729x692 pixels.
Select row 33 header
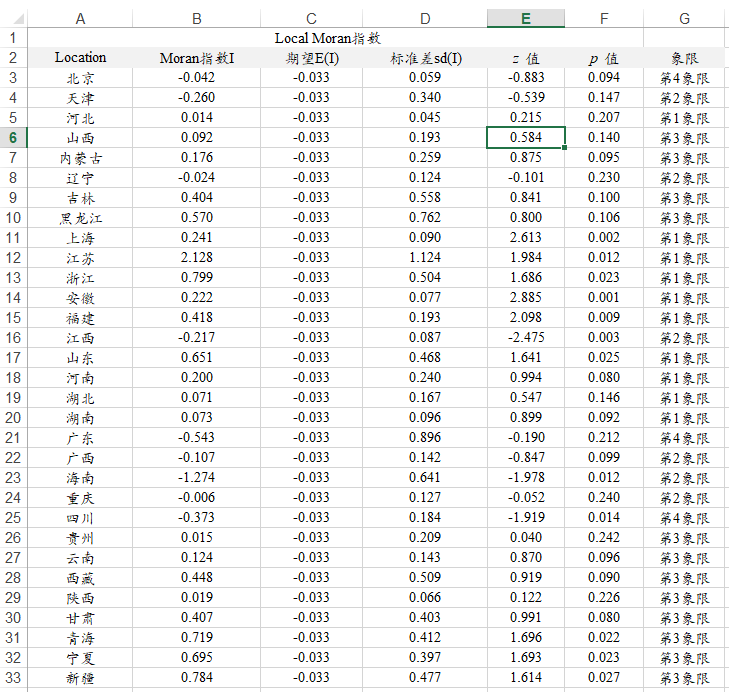[13, 678]
